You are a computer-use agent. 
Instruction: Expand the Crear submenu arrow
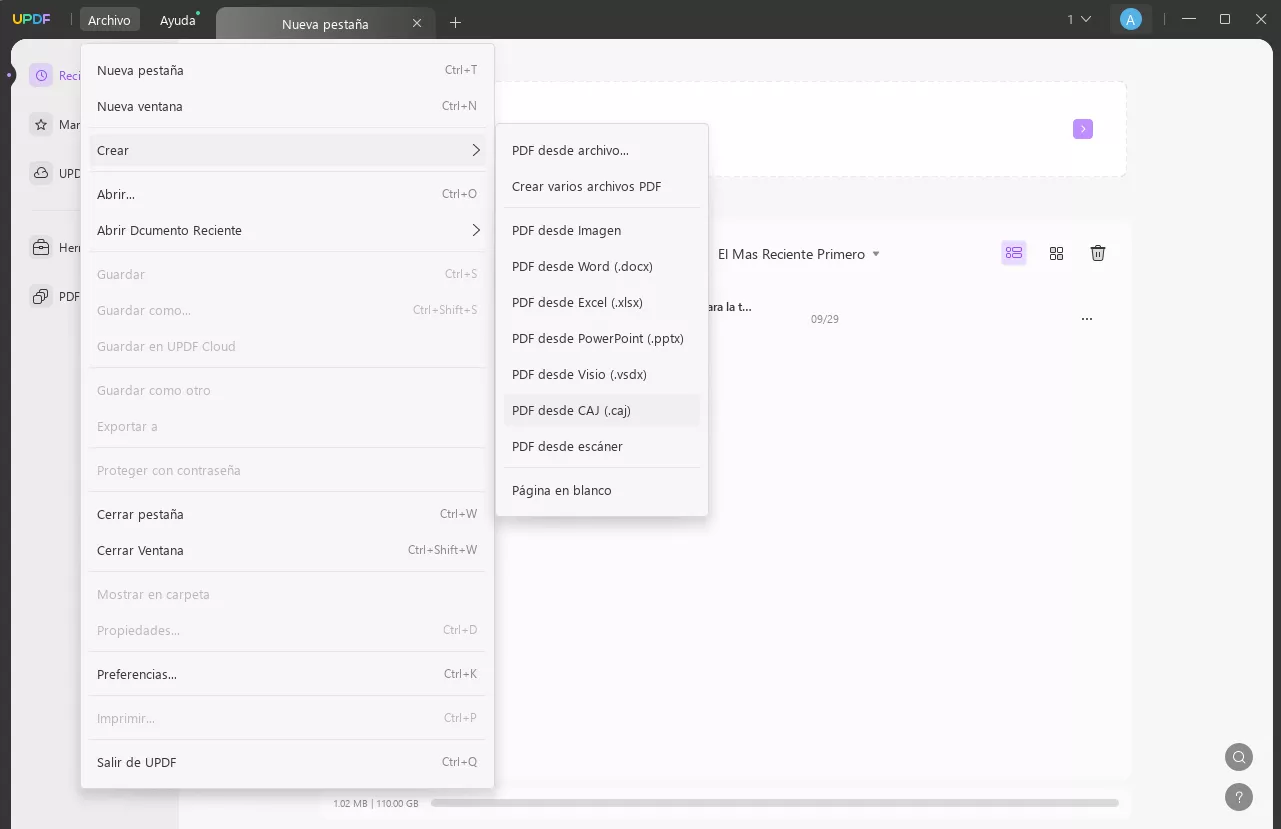(476, 150)
